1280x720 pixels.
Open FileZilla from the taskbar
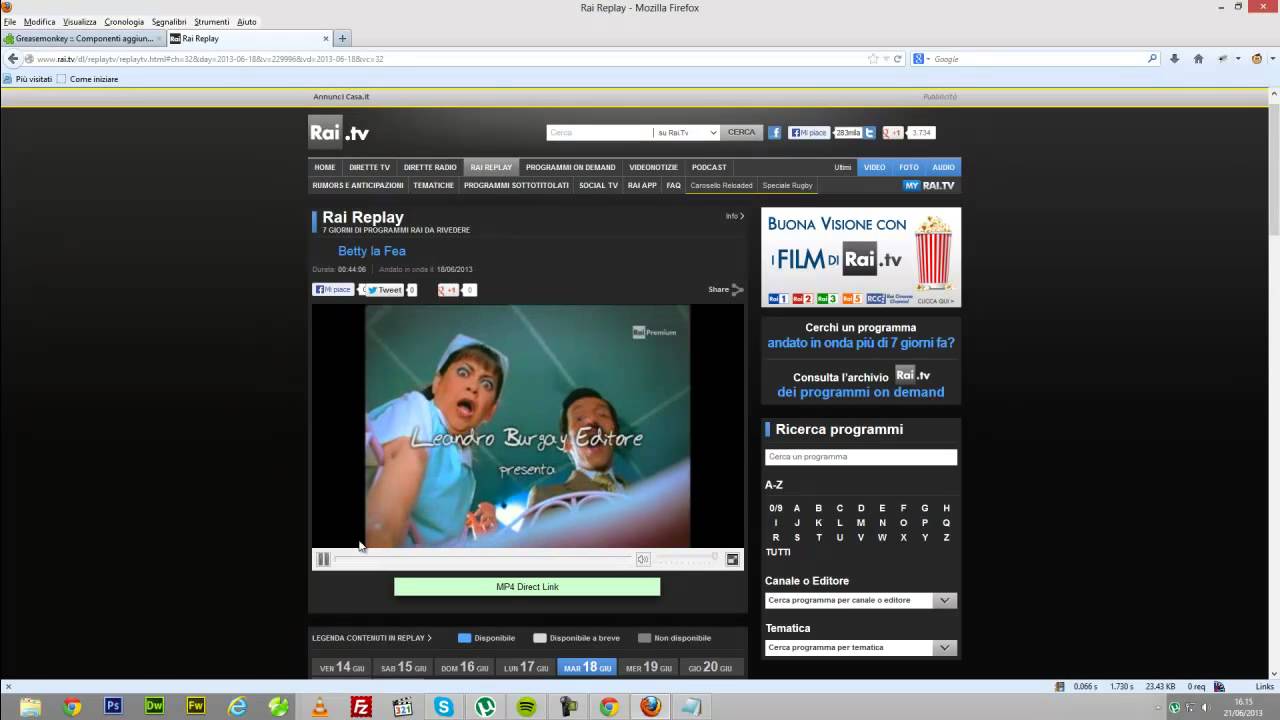pos(361,707)
